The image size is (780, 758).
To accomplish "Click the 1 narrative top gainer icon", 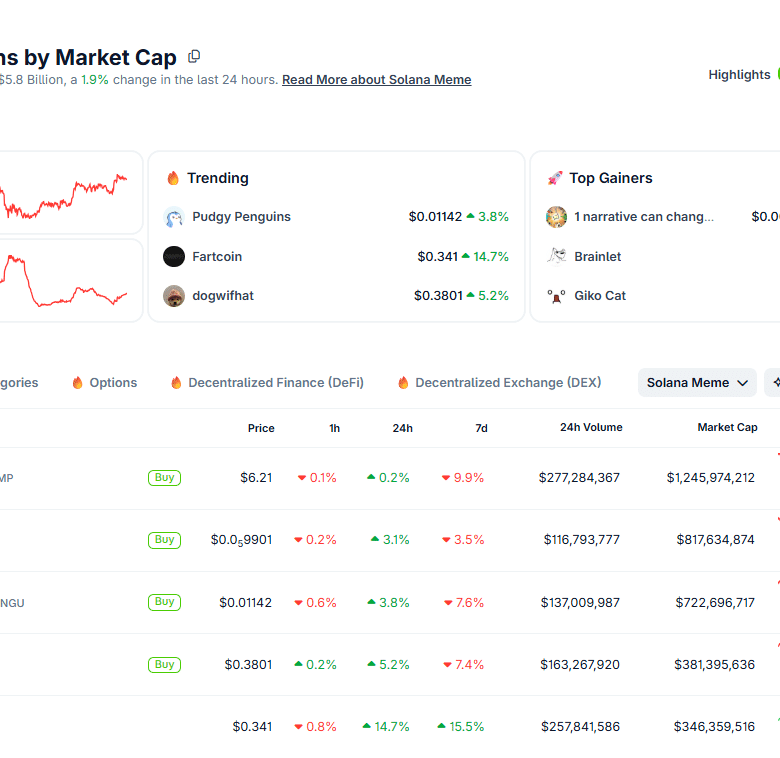I will point(557,217).
